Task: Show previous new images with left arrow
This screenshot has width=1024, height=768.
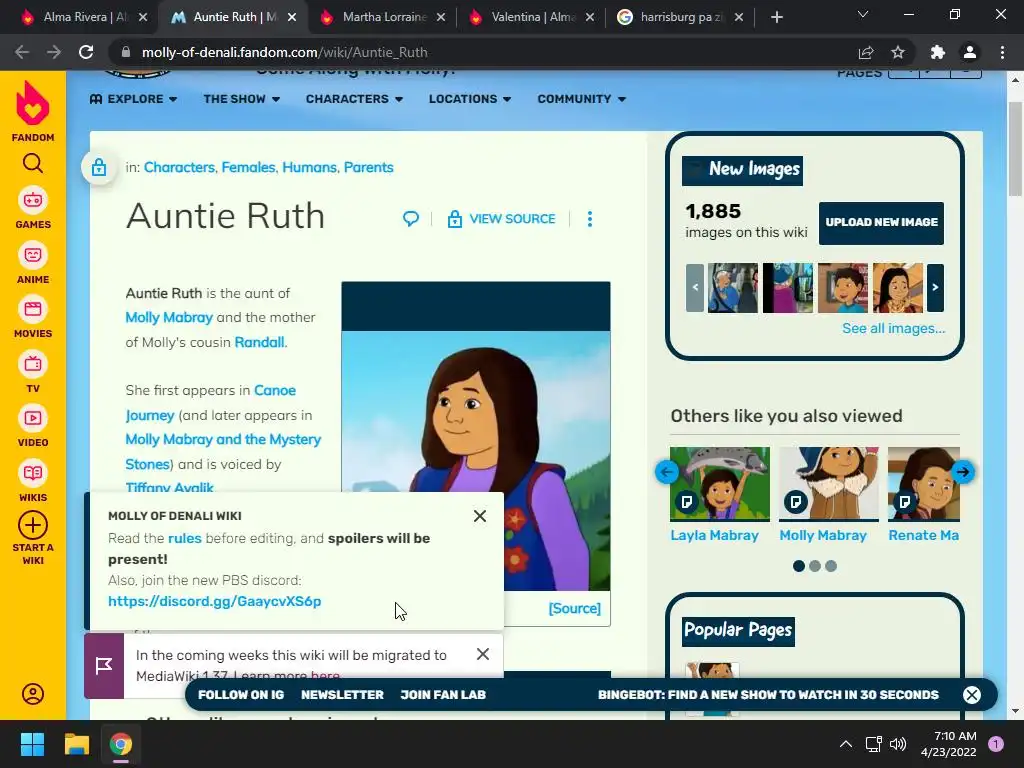Action: pos(695,287)
